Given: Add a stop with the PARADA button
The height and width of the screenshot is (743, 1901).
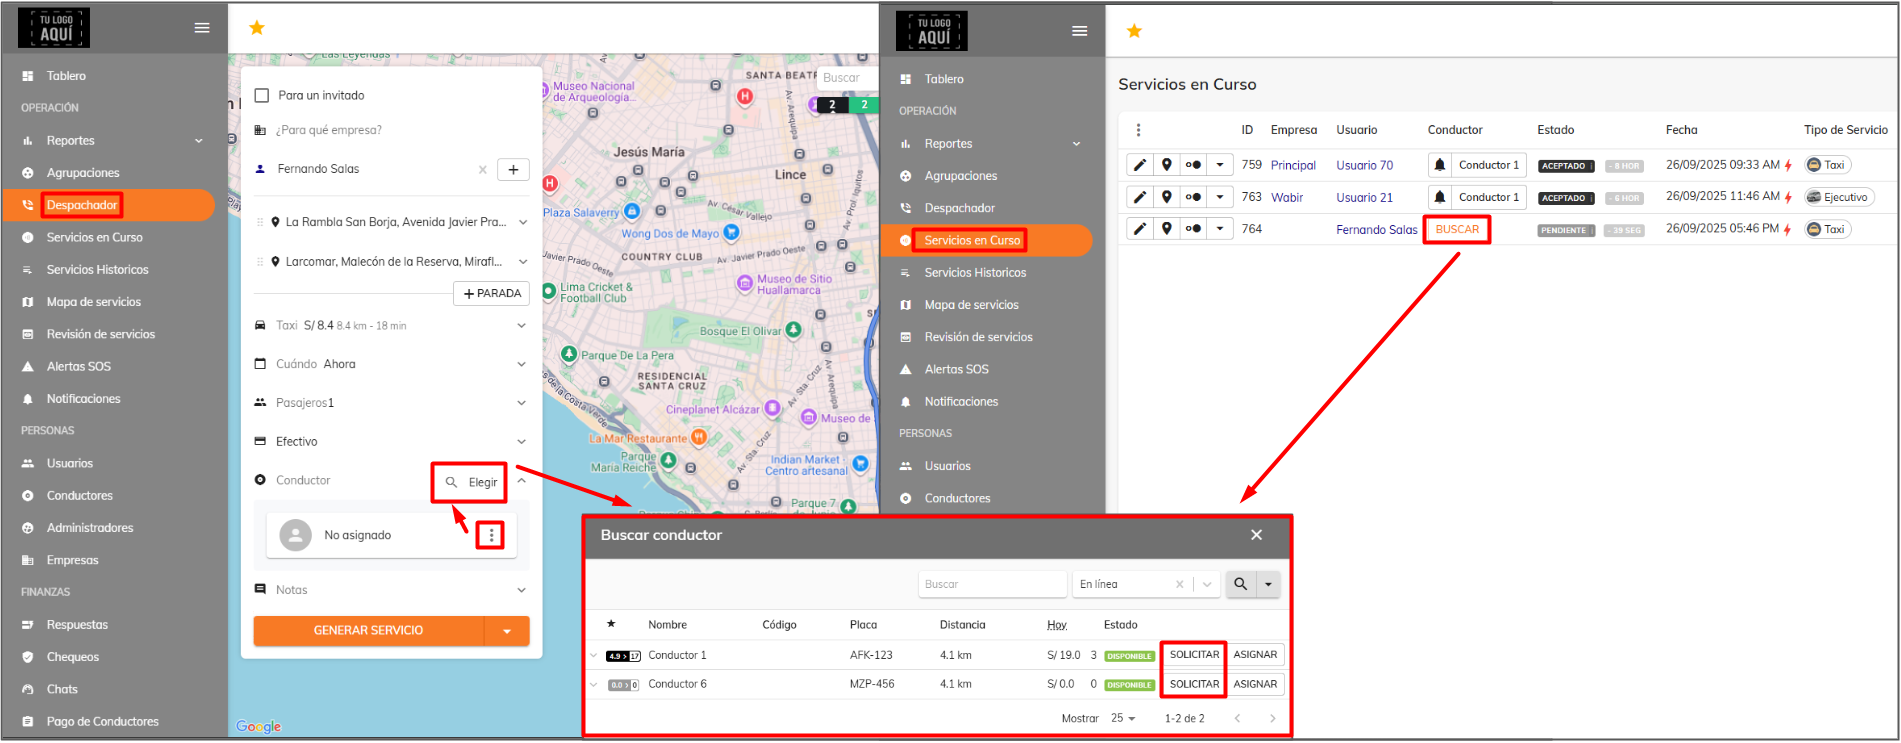Looking at the screenshot, I should [492, 294].
